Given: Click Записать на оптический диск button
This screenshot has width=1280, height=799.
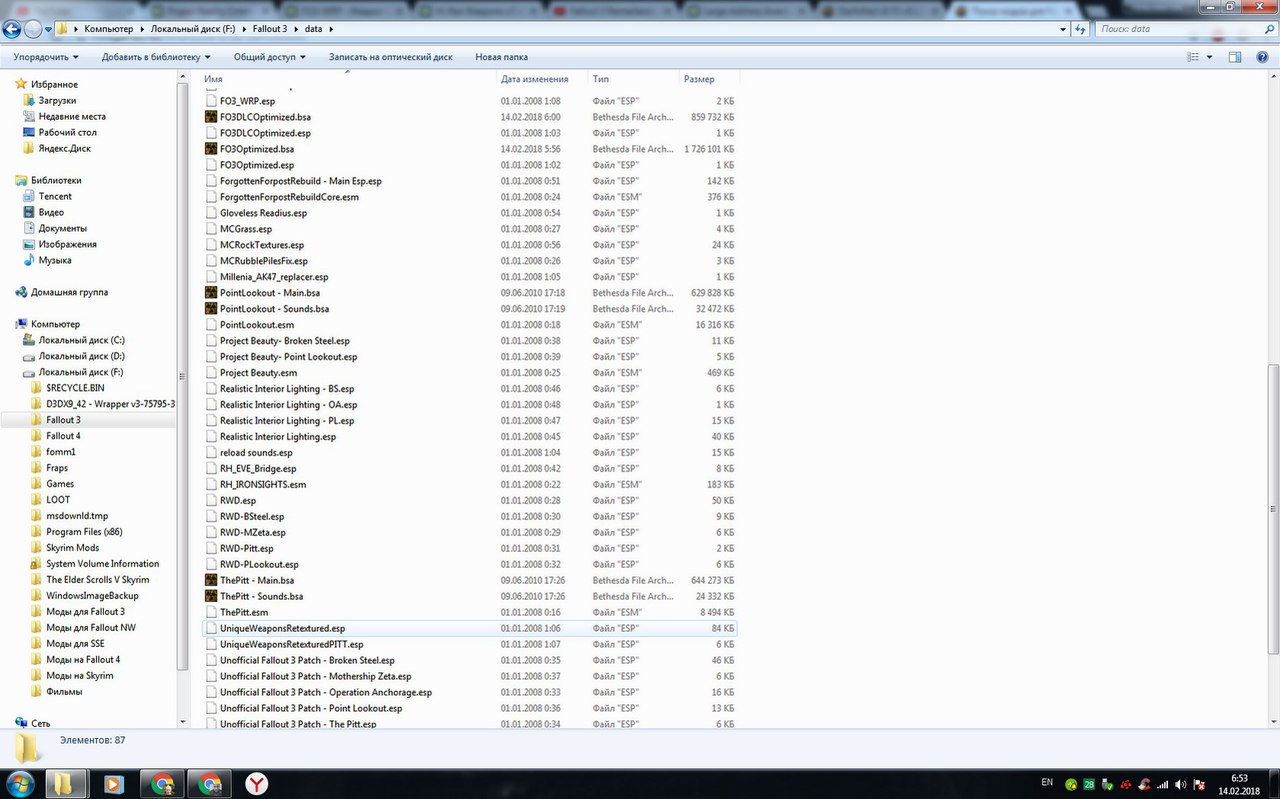Looking at the screenshot, I should point(391,57).
